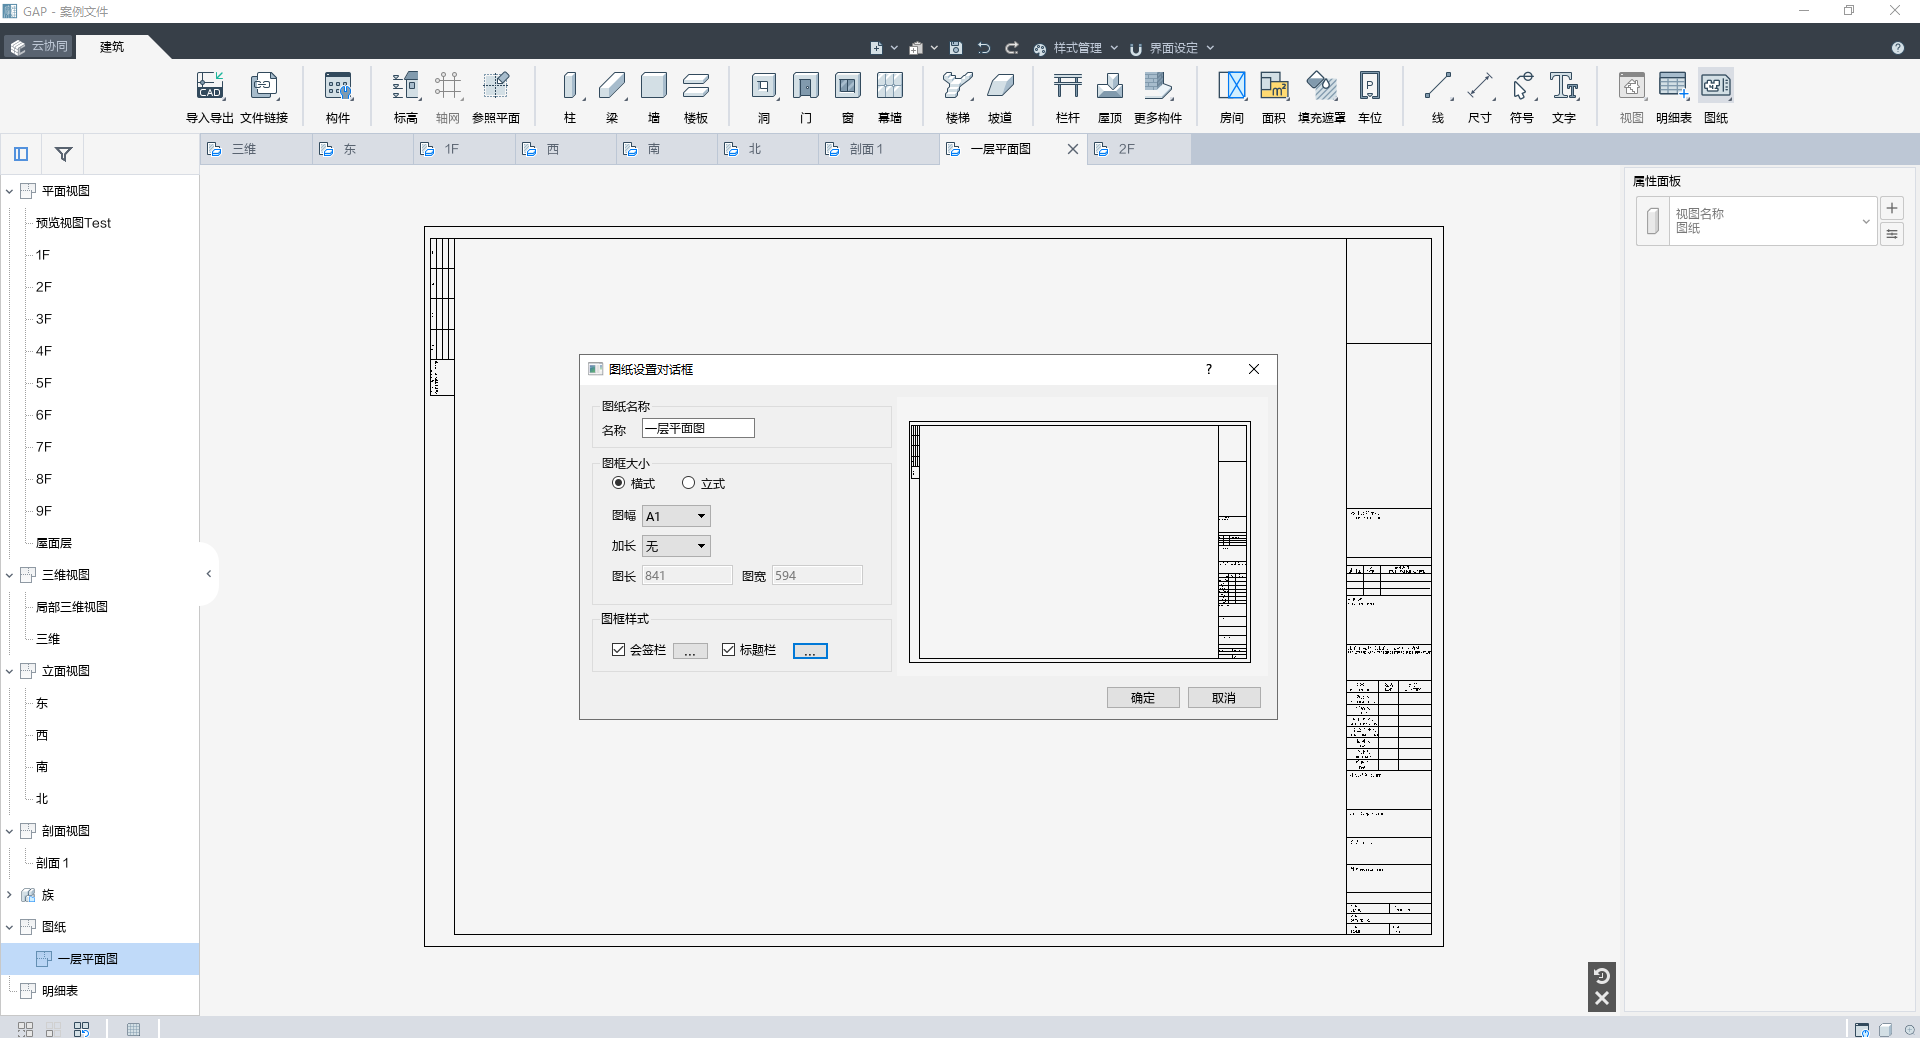Select the 线 line tool
The height and width of the screenshot is (1038, 1920).
point(1438,97)
